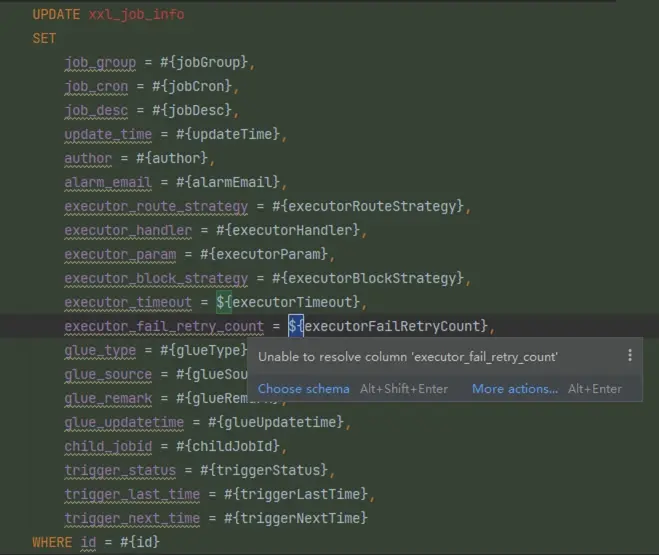
Task: Click the trigger_last_time column name
Action: tap(132, 494)
